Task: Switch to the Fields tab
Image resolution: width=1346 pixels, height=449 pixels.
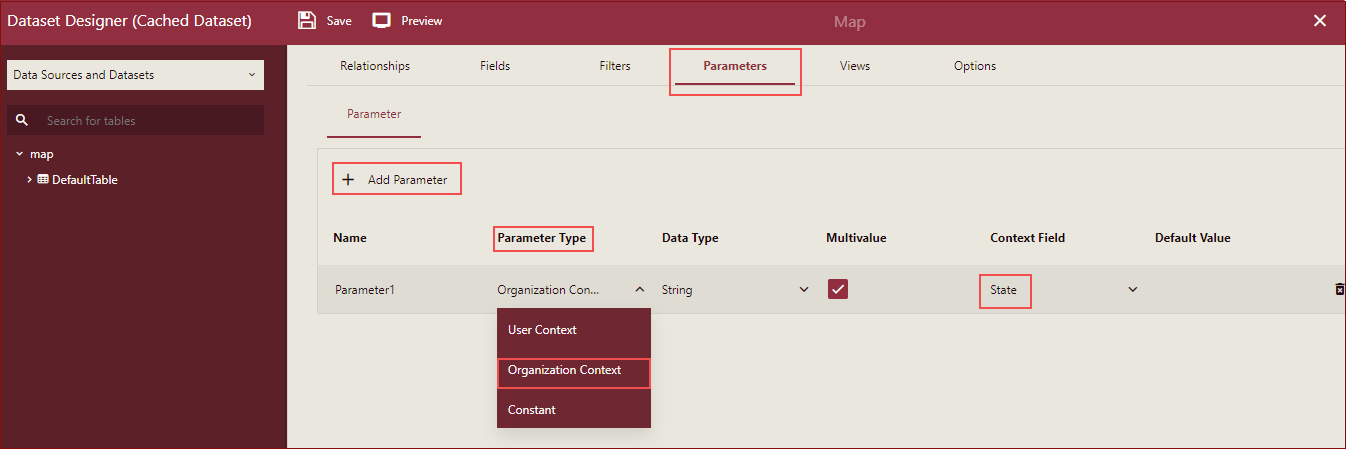Action: [x=495, y=66]
